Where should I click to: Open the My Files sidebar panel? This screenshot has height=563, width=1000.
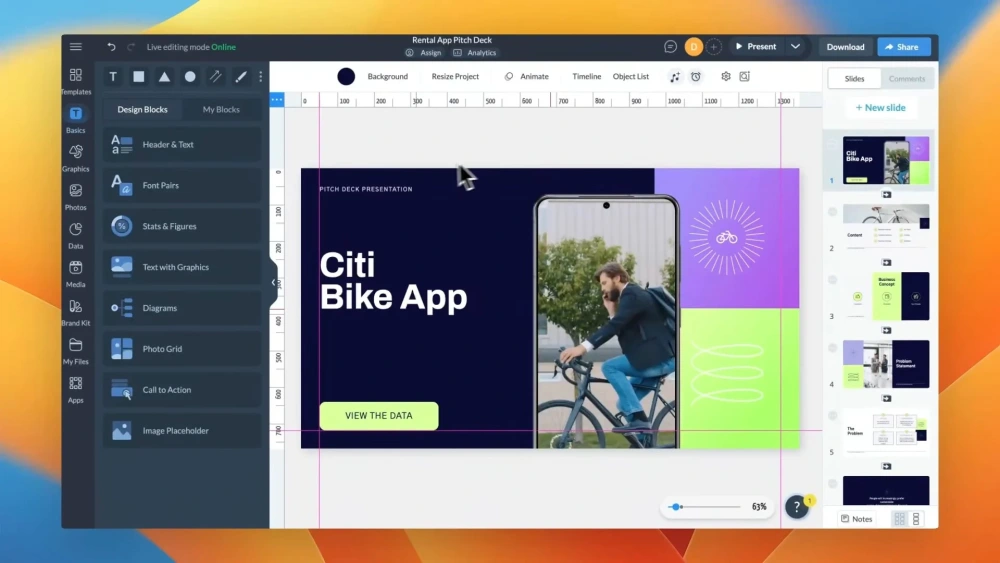click(76, 351)
